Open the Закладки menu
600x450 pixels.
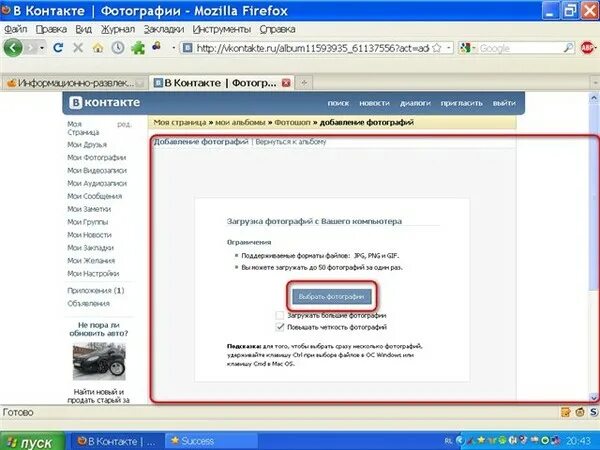coord(164,29)
